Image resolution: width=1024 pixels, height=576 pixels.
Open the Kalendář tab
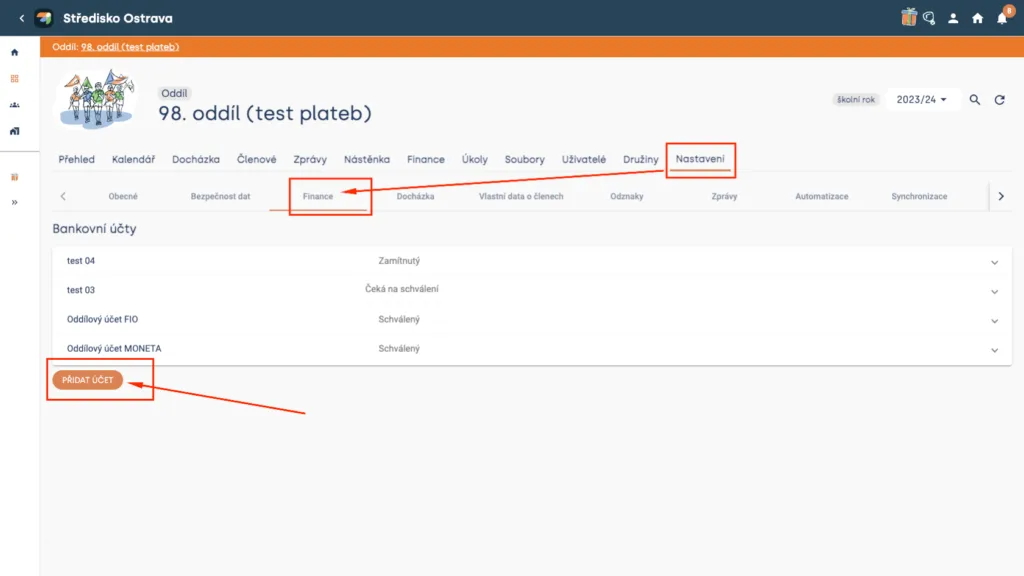click(133, 159)
